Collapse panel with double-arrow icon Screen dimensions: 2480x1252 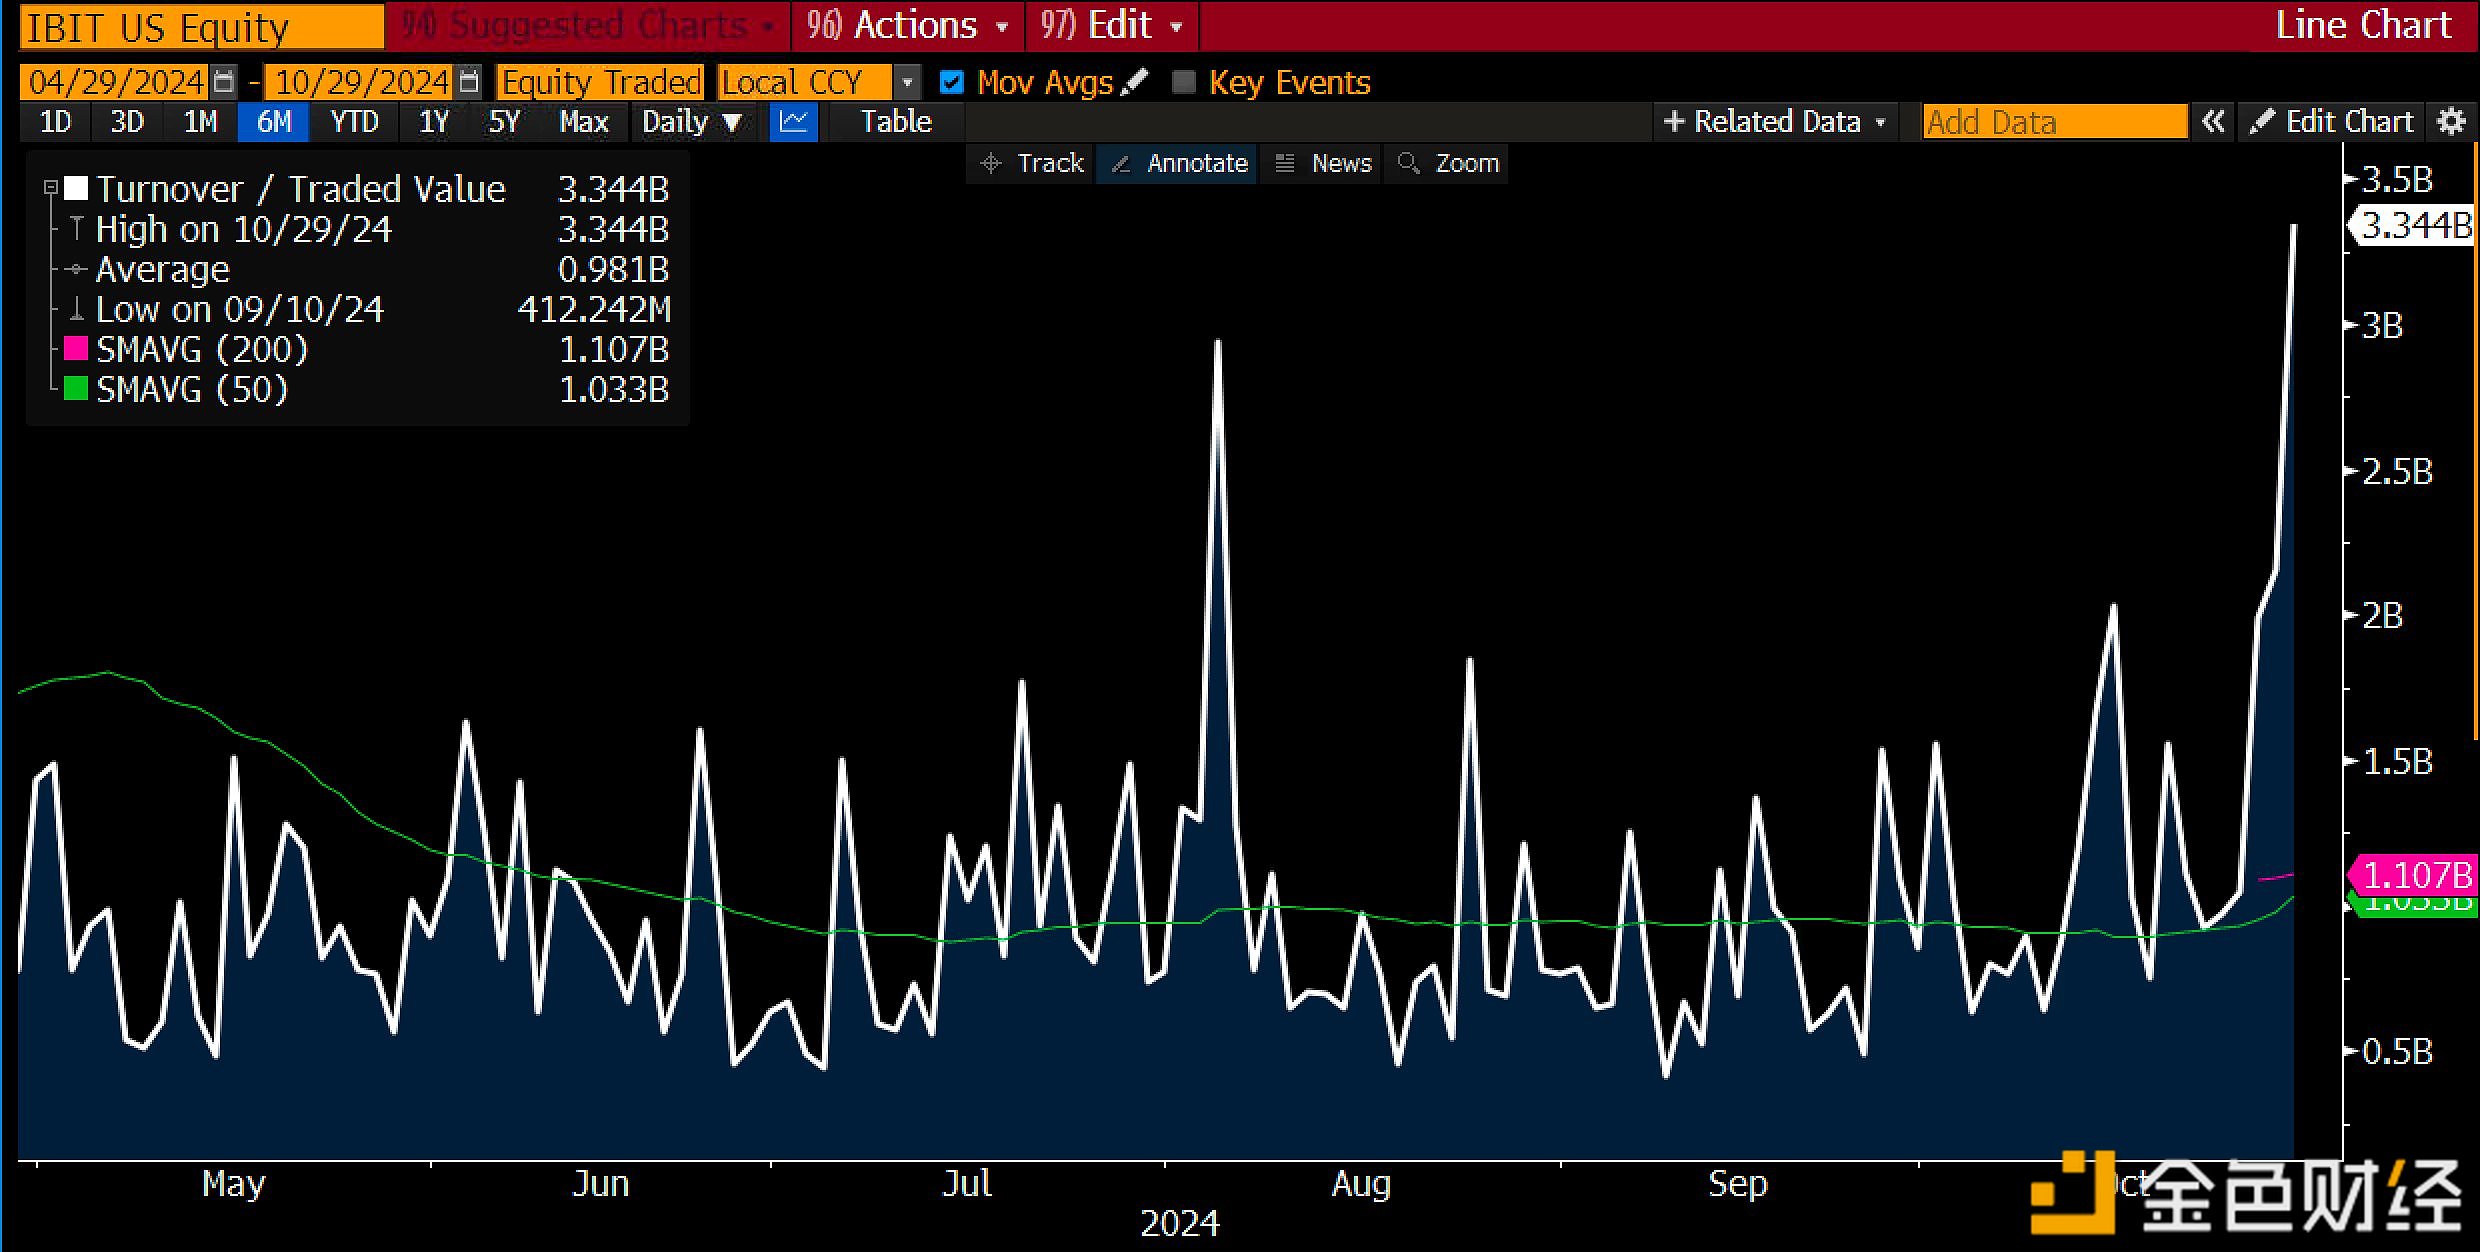[2213, 122]
